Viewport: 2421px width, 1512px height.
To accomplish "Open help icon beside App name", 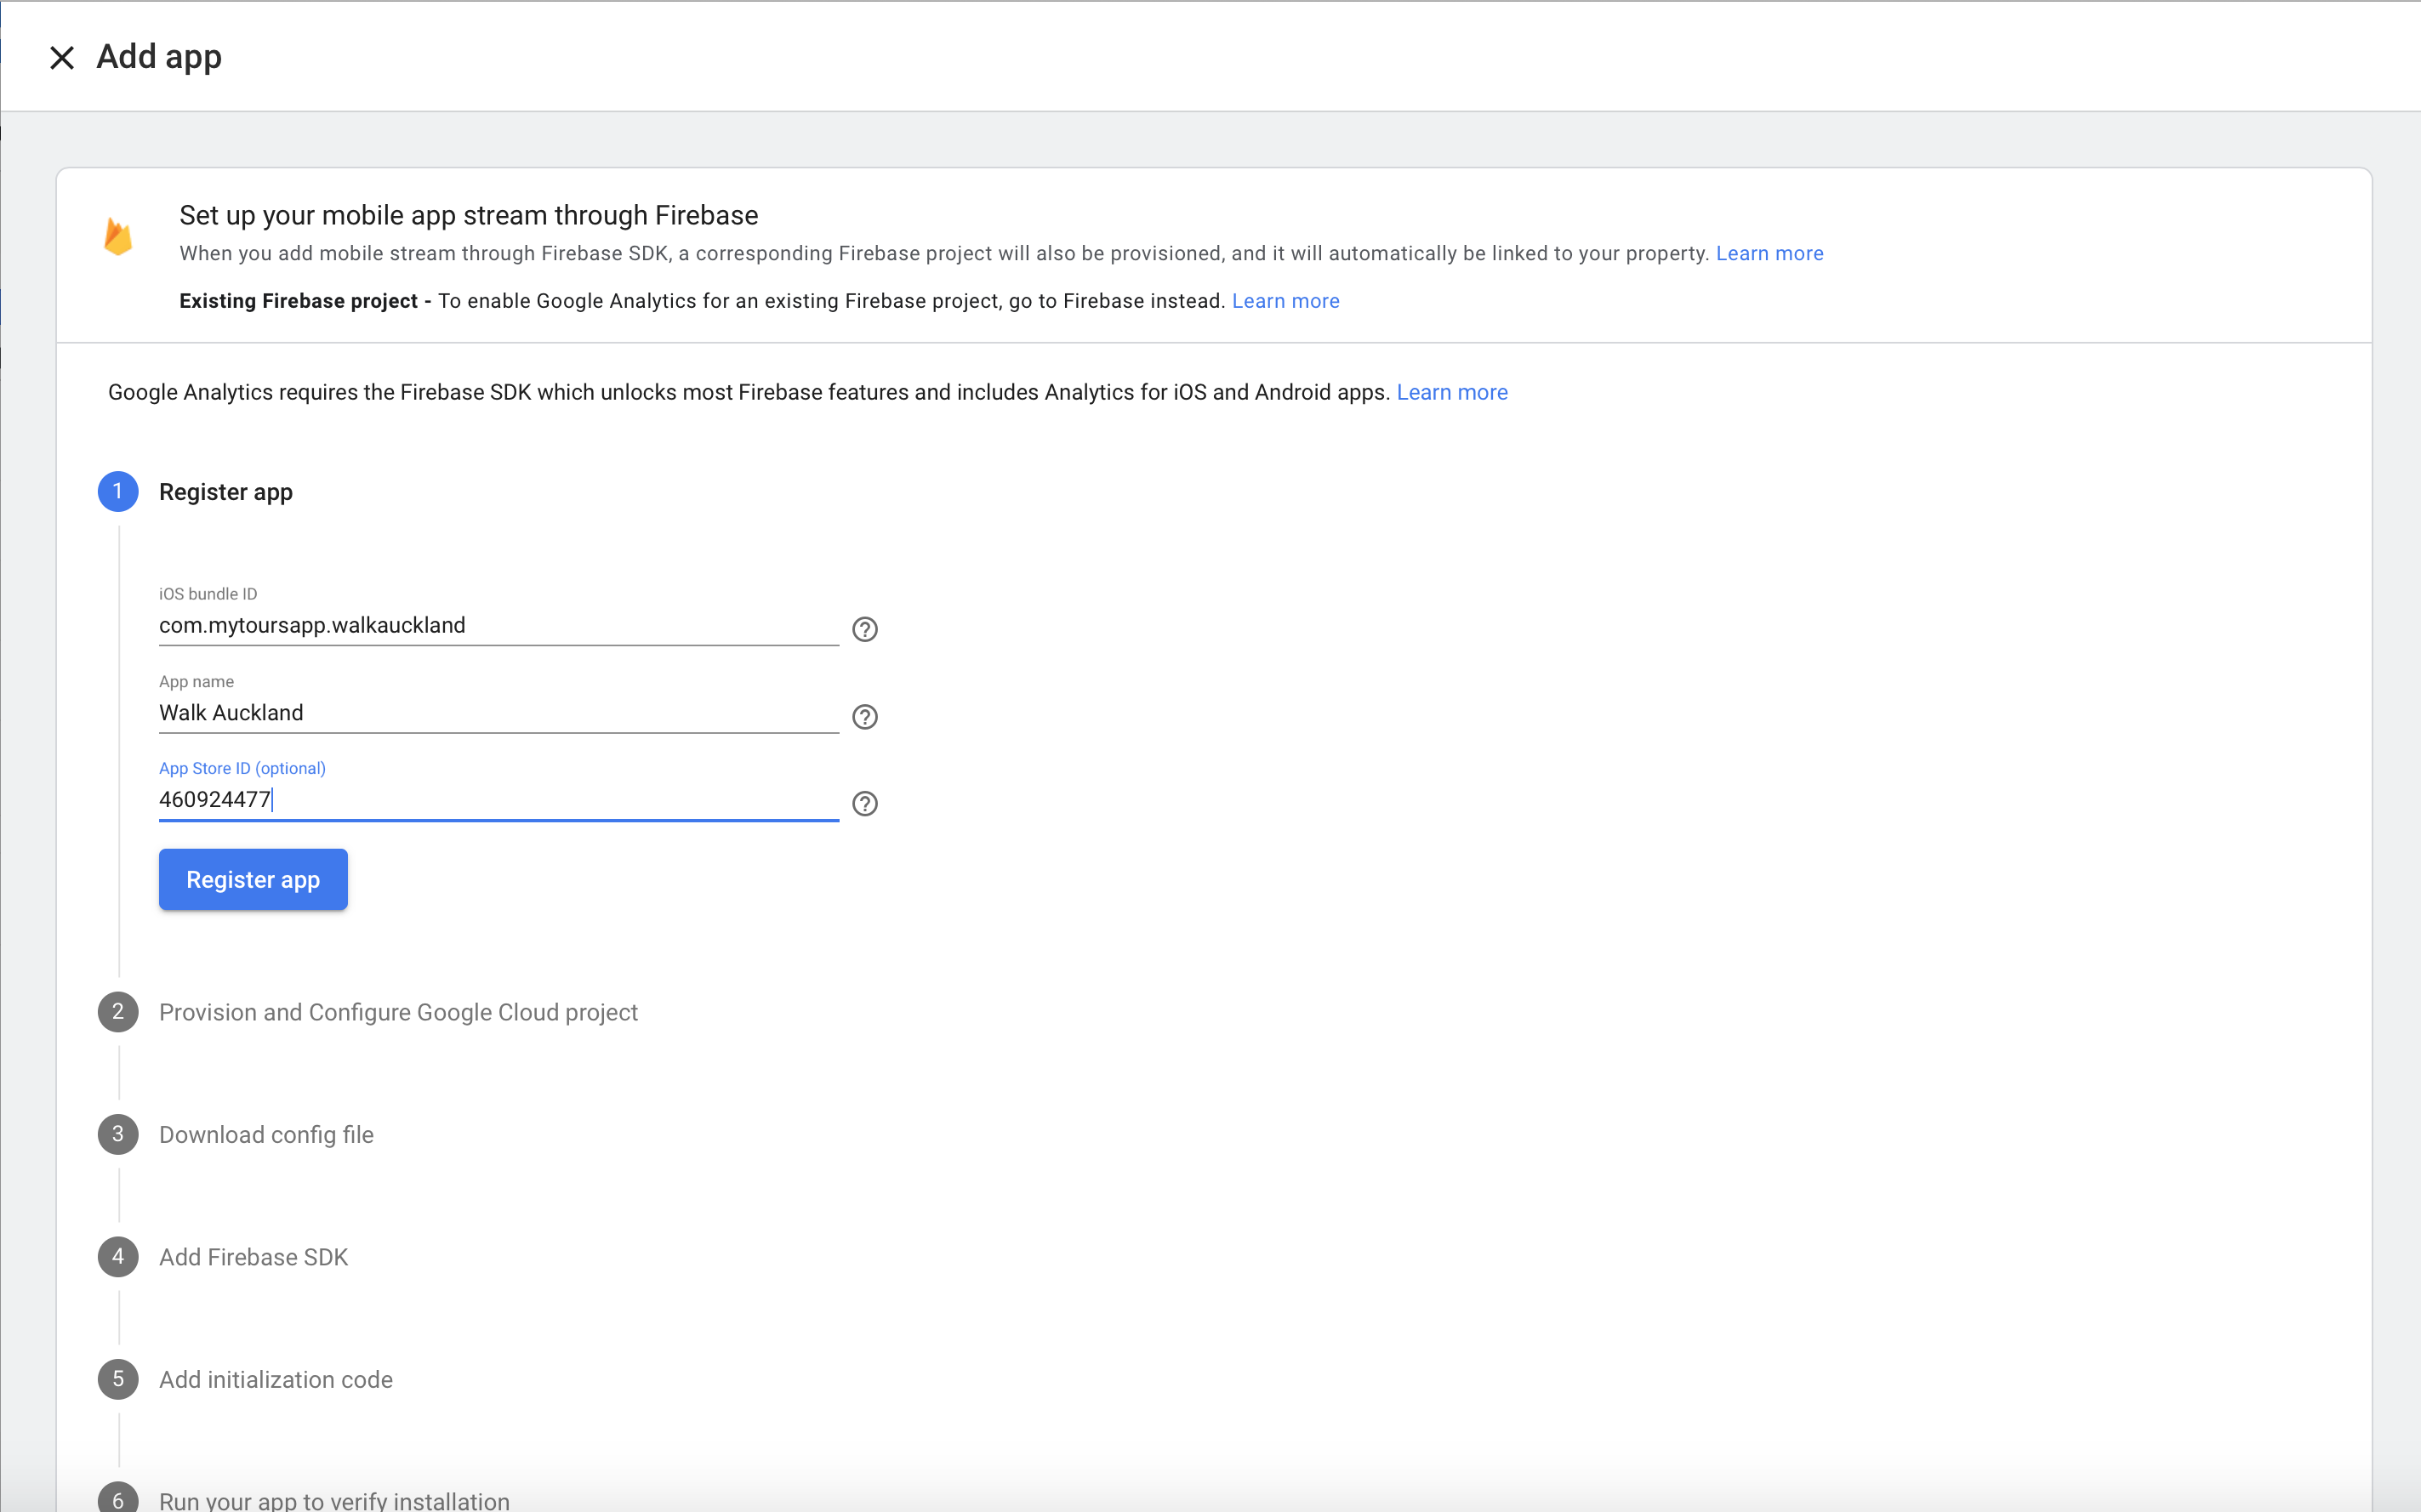I will click(x=864, y=717).
